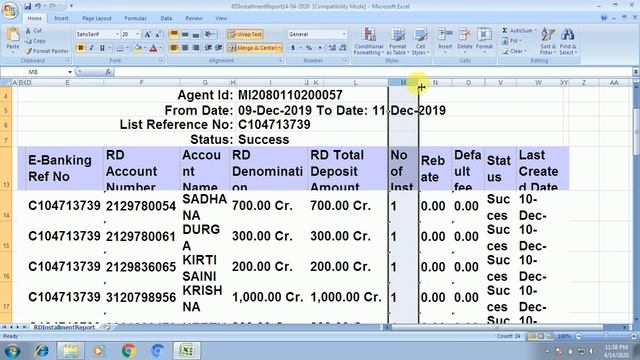The width and height of the screenshot is (640, 360).
Task: Open Google Chrome from taskbar
Action: coord(129,351)
